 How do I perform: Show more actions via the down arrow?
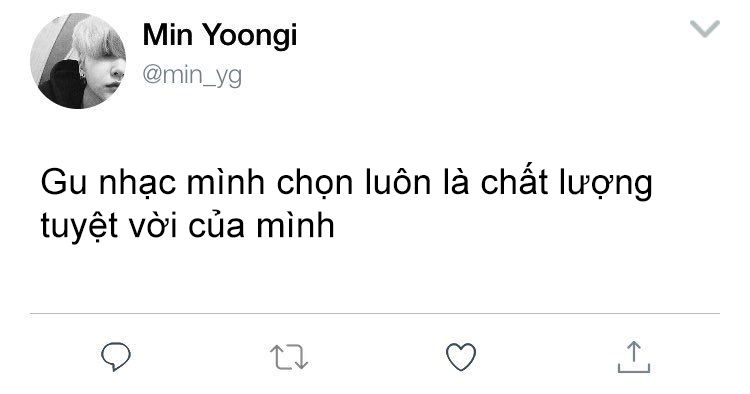[705, 29]
